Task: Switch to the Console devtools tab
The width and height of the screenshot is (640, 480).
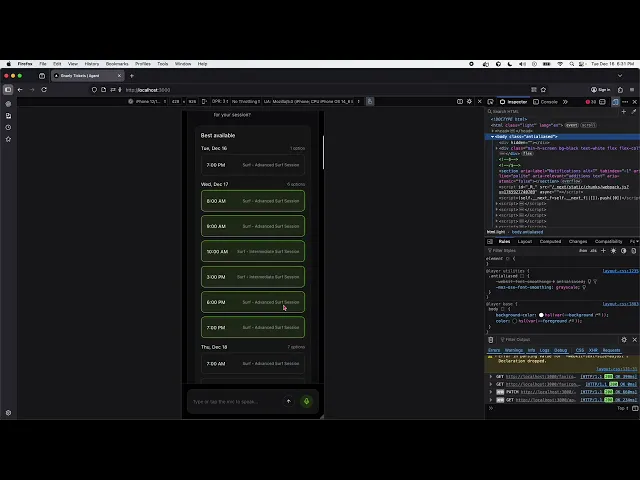Action: pos(545,102)
